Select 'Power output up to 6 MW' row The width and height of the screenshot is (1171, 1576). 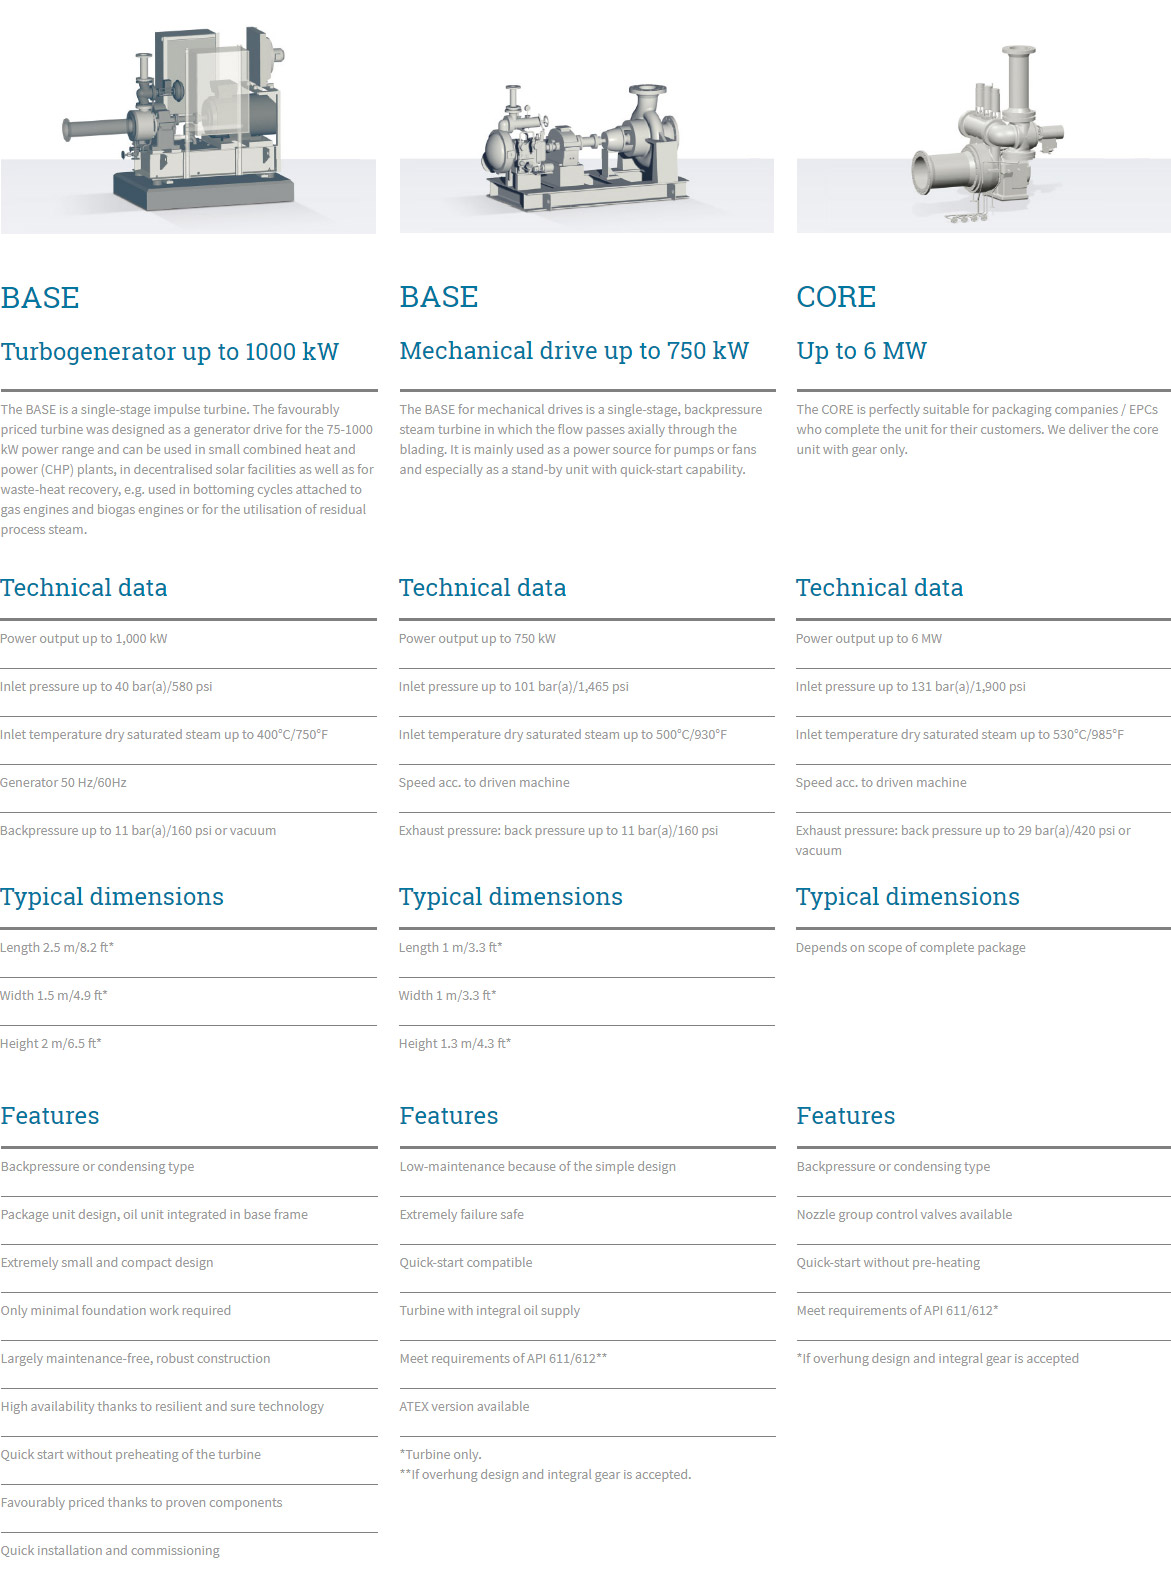(x=869, y=639)
